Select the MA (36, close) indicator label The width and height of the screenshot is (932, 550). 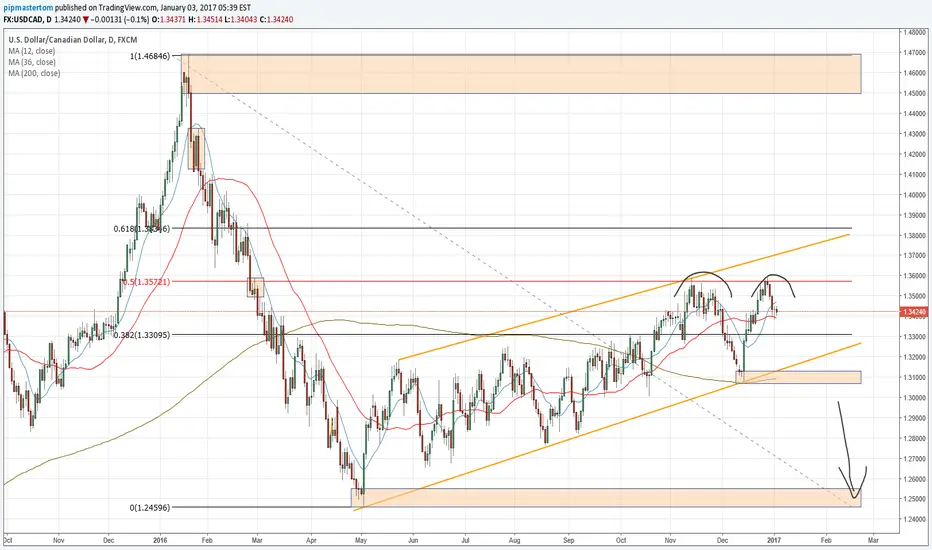pyautogui.click(x=32, y=62)
